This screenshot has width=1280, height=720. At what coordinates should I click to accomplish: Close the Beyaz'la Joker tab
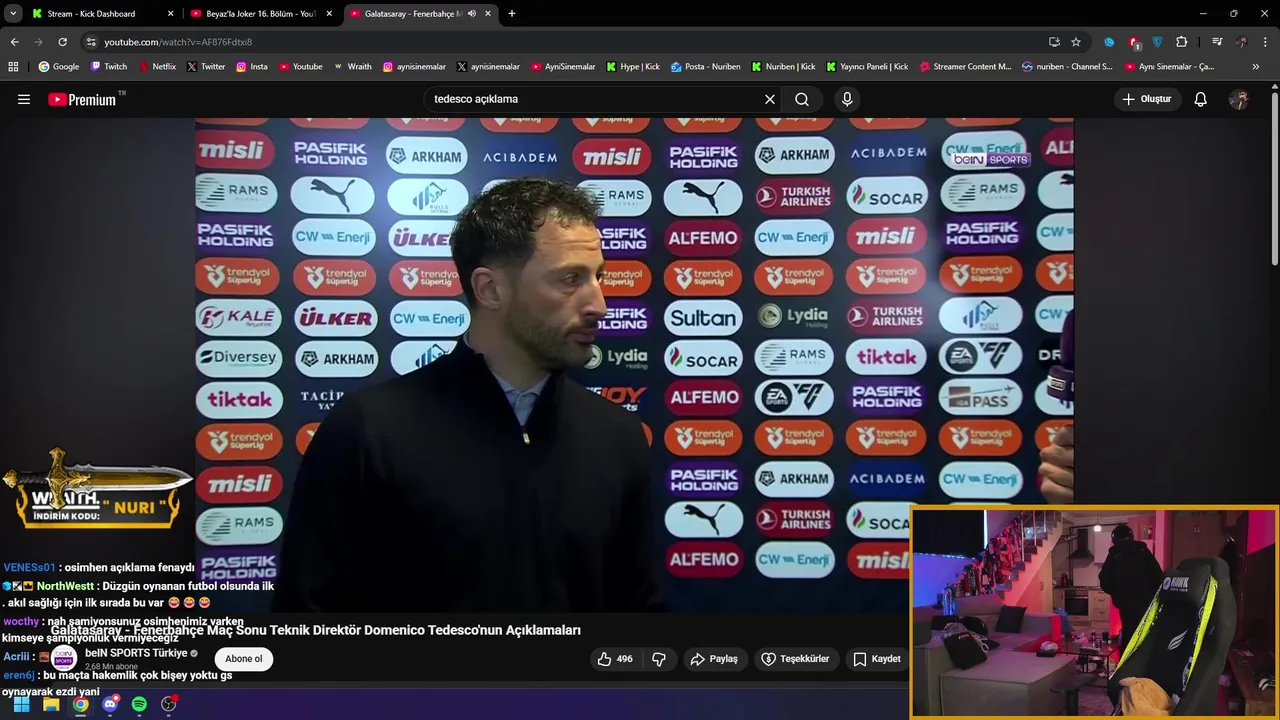point(329,14)
